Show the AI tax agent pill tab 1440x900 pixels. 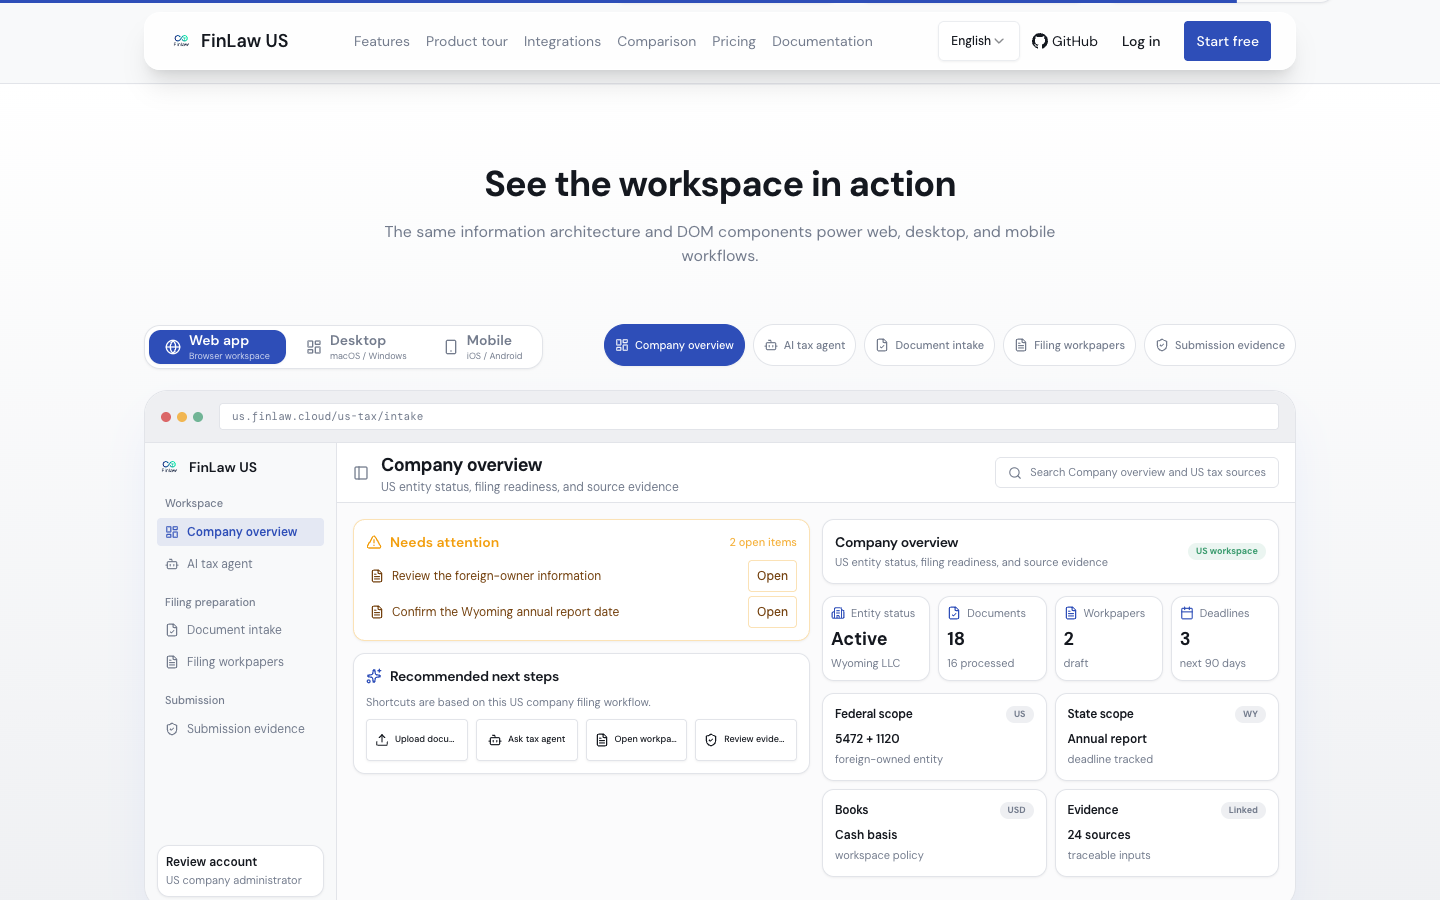click(x=804, y=345)
